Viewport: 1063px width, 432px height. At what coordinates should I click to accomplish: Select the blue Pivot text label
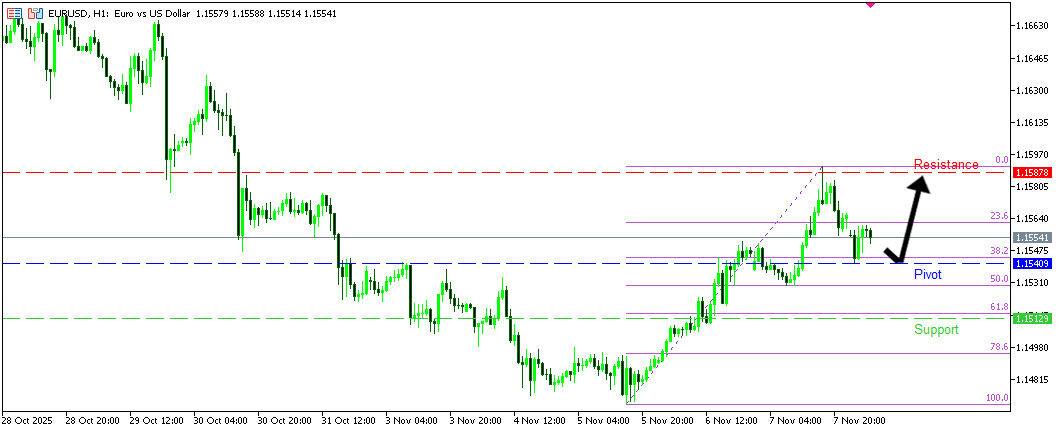[x=927, y=274]
